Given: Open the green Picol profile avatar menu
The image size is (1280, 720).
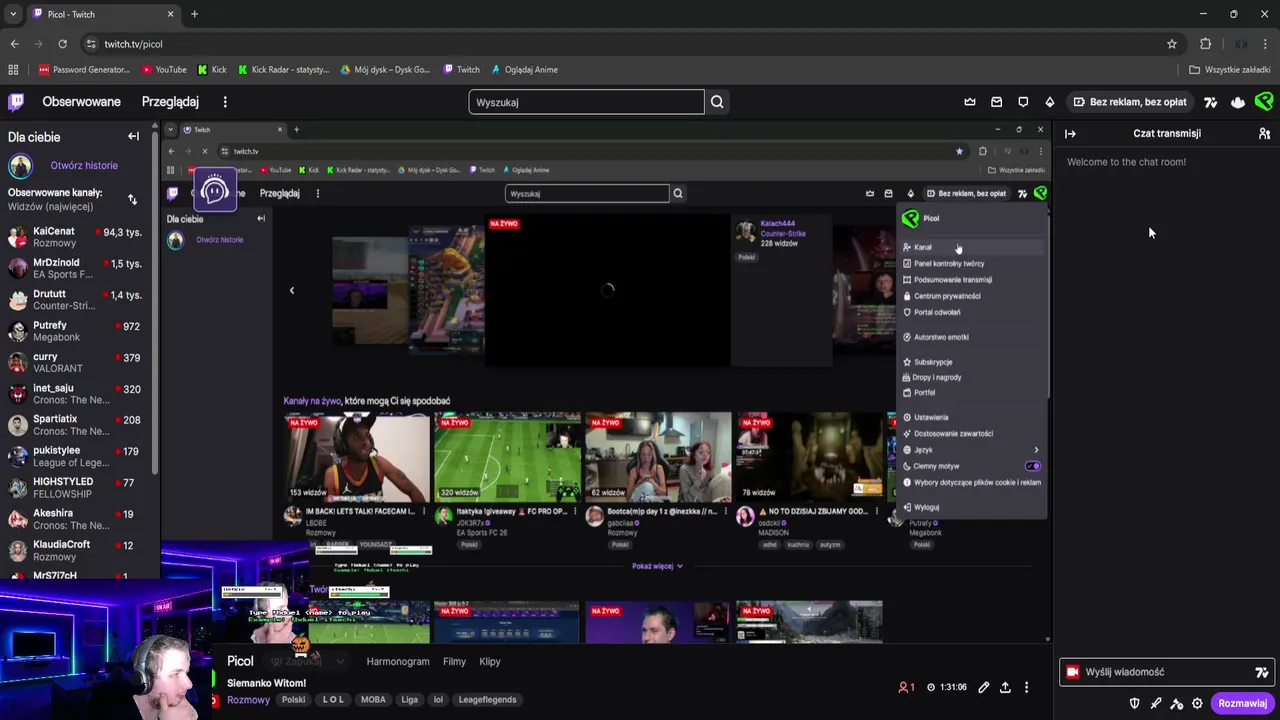Looking at the screenshot, I should coord(1264,102).
